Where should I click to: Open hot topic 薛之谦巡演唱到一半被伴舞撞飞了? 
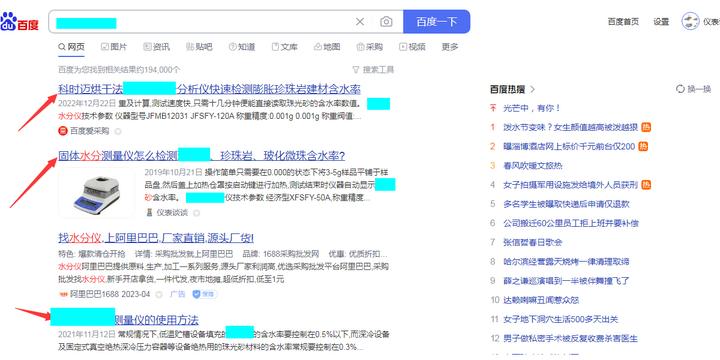pos(566,281)
